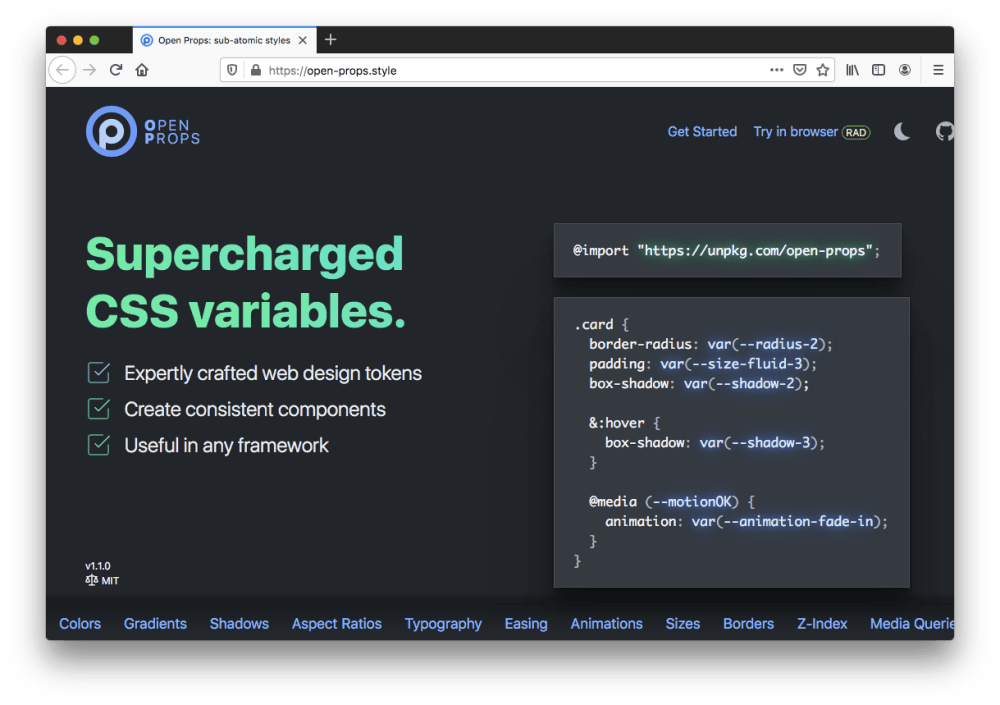Show tracking protection shield info
Image resolution: width=1000 pixels, height=705 pixels.
(232, 70)
